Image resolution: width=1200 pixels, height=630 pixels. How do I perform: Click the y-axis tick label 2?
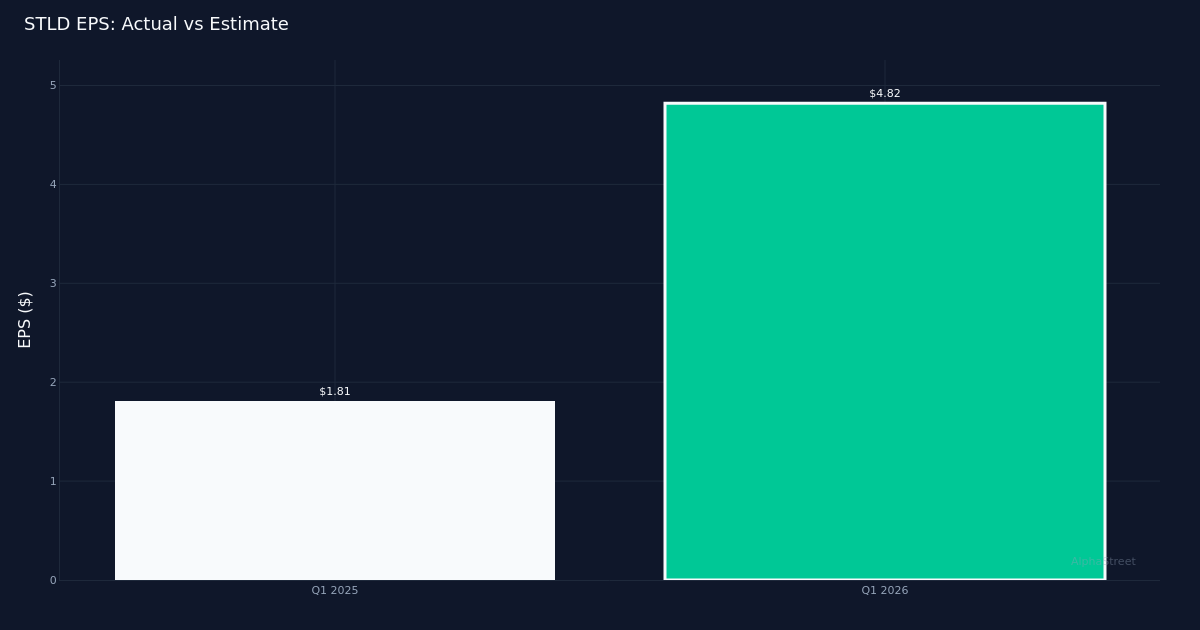pyautogui.click(x=53, y=382)
